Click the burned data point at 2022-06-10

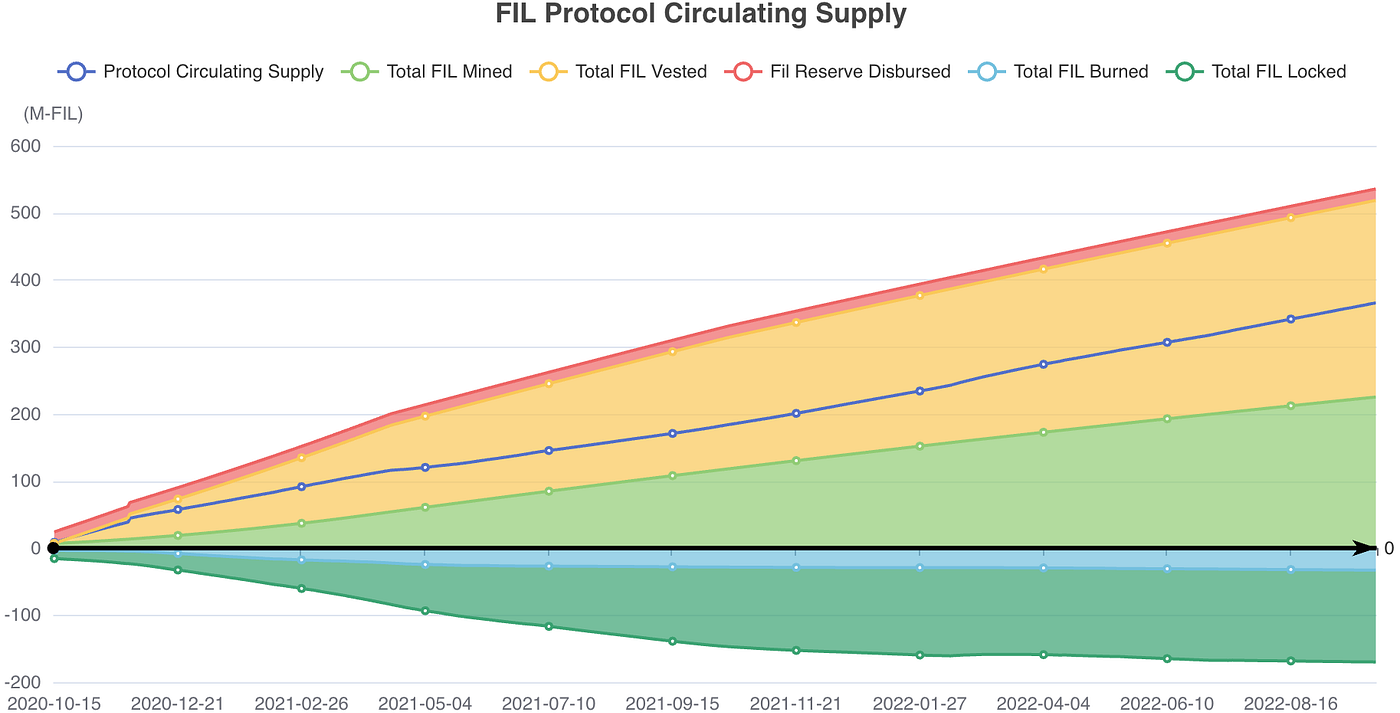pos(1167,569)
